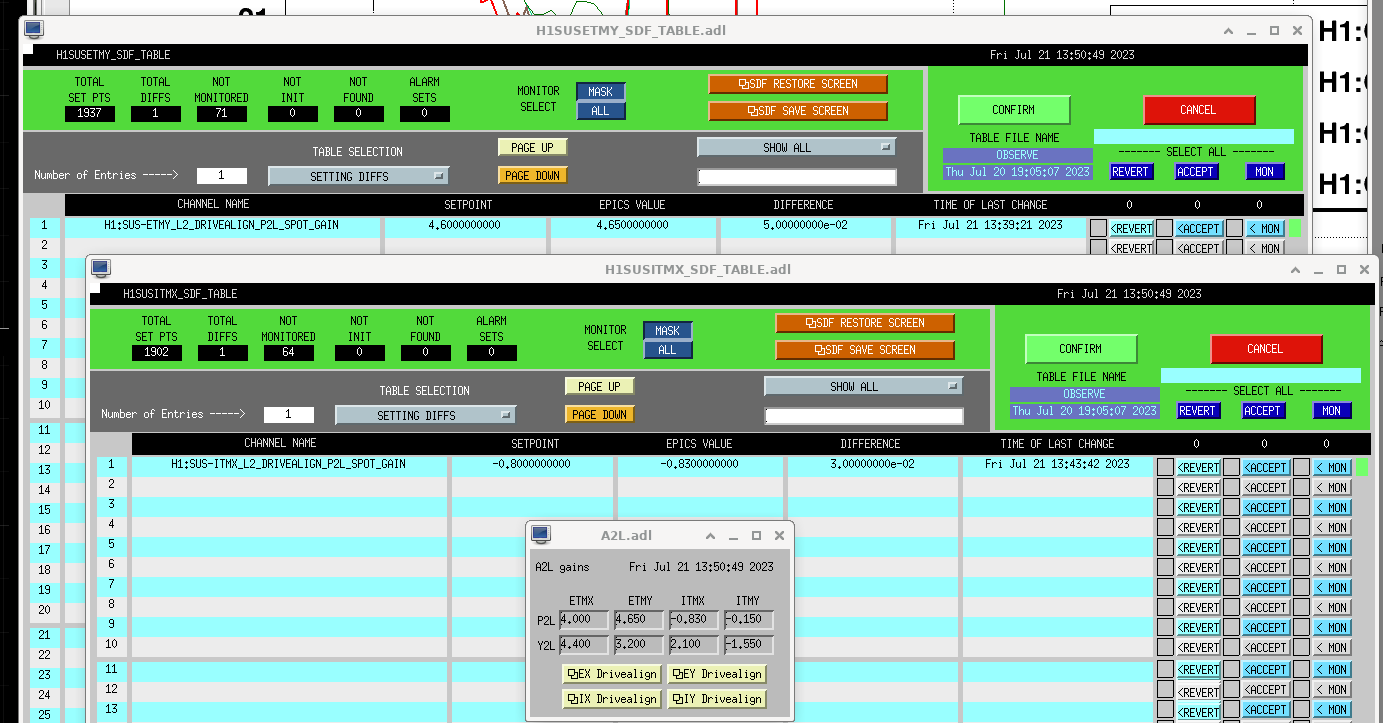Open SETTING DIFFS dropdown in ETMY table
This screenshot has width=1383, height=723.
click(x=358, y=176)
